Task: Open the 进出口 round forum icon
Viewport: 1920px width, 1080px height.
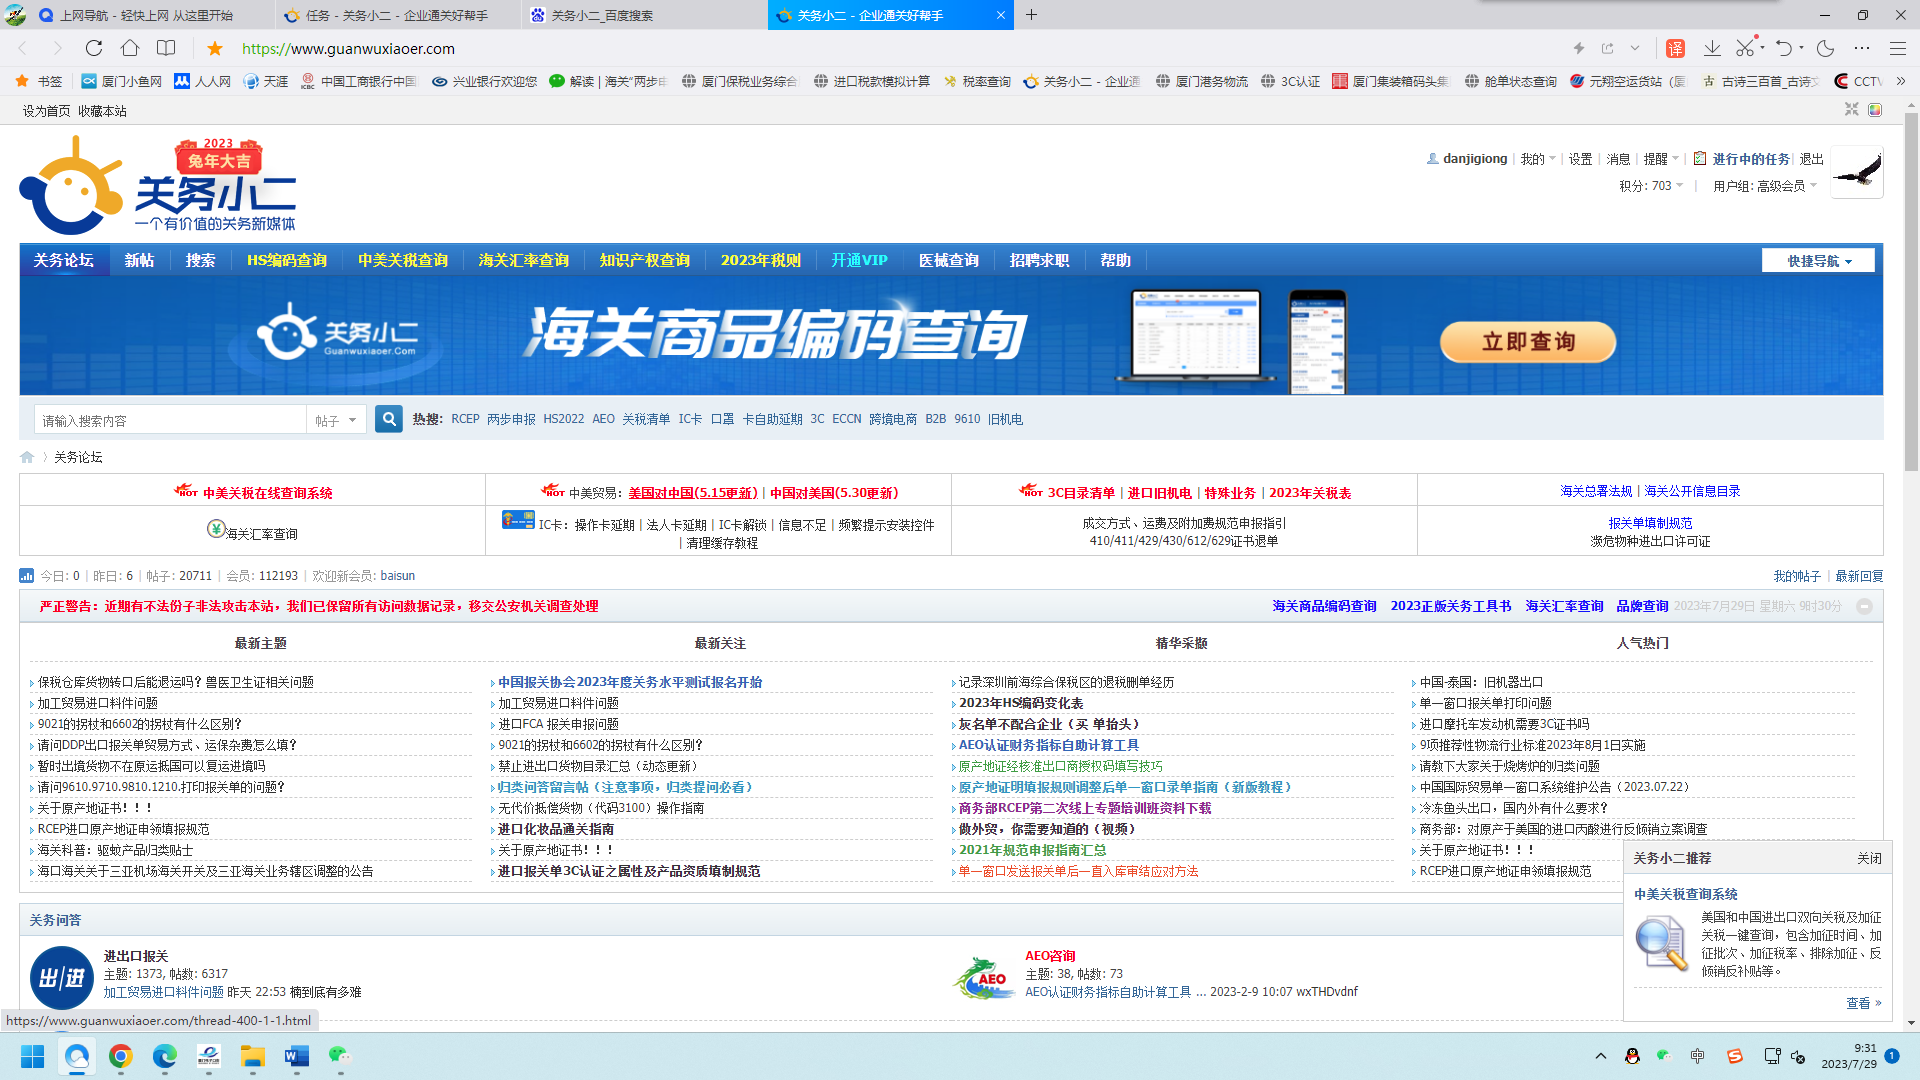Action: tap(62, 977)
